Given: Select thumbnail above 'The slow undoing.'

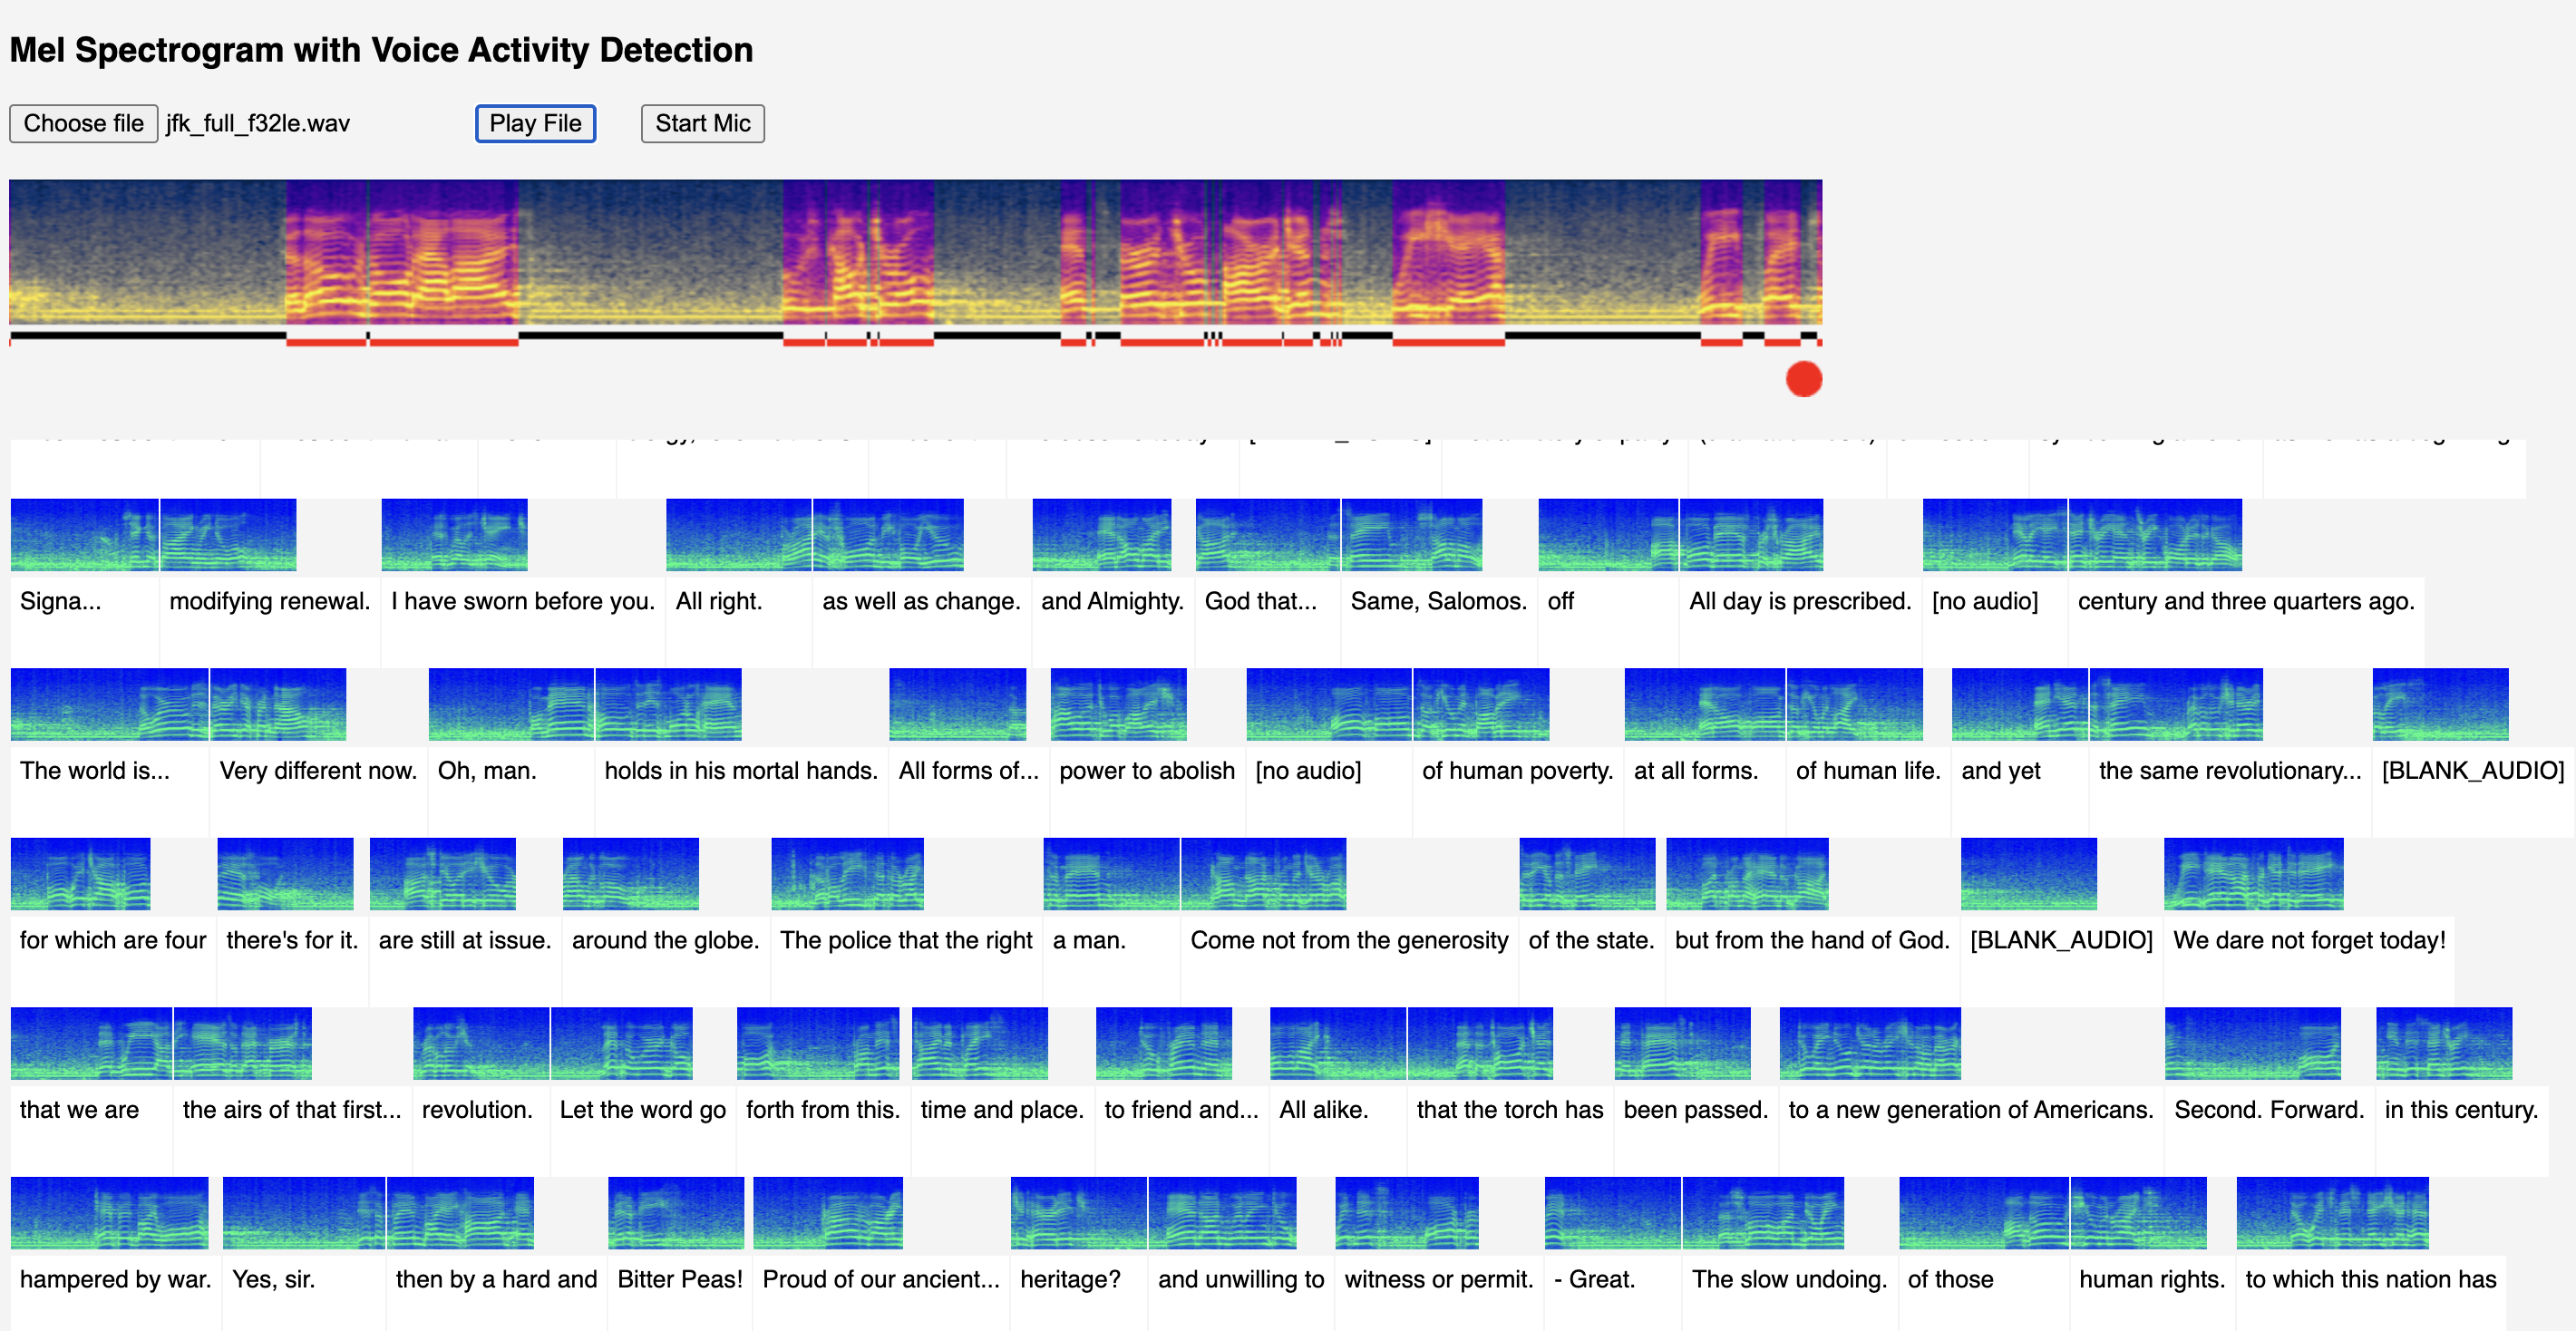Looking at the screenshot, I should pos(1762,1212).
